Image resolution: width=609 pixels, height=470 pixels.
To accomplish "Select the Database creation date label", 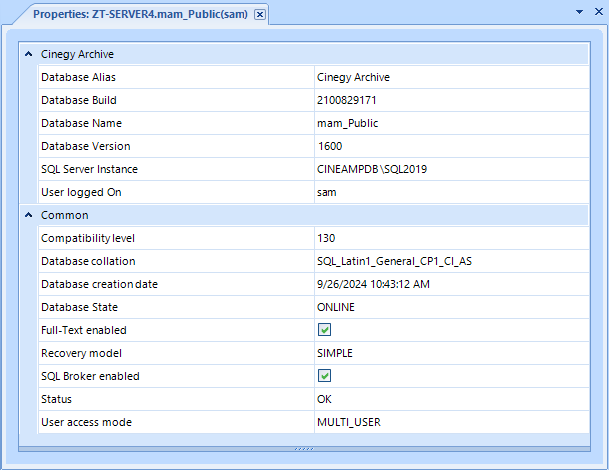I will [x=99, y=284].
